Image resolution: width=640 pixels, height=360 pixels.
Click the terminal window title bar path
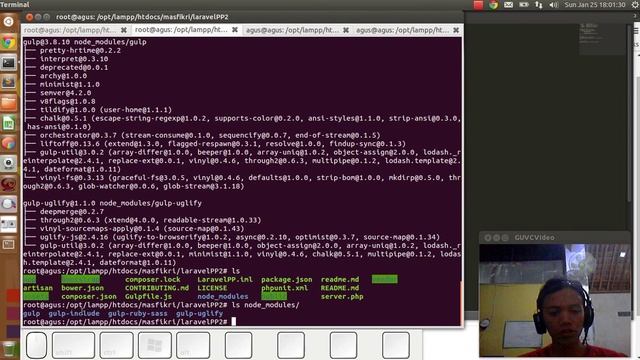click(x=142, y=17)
